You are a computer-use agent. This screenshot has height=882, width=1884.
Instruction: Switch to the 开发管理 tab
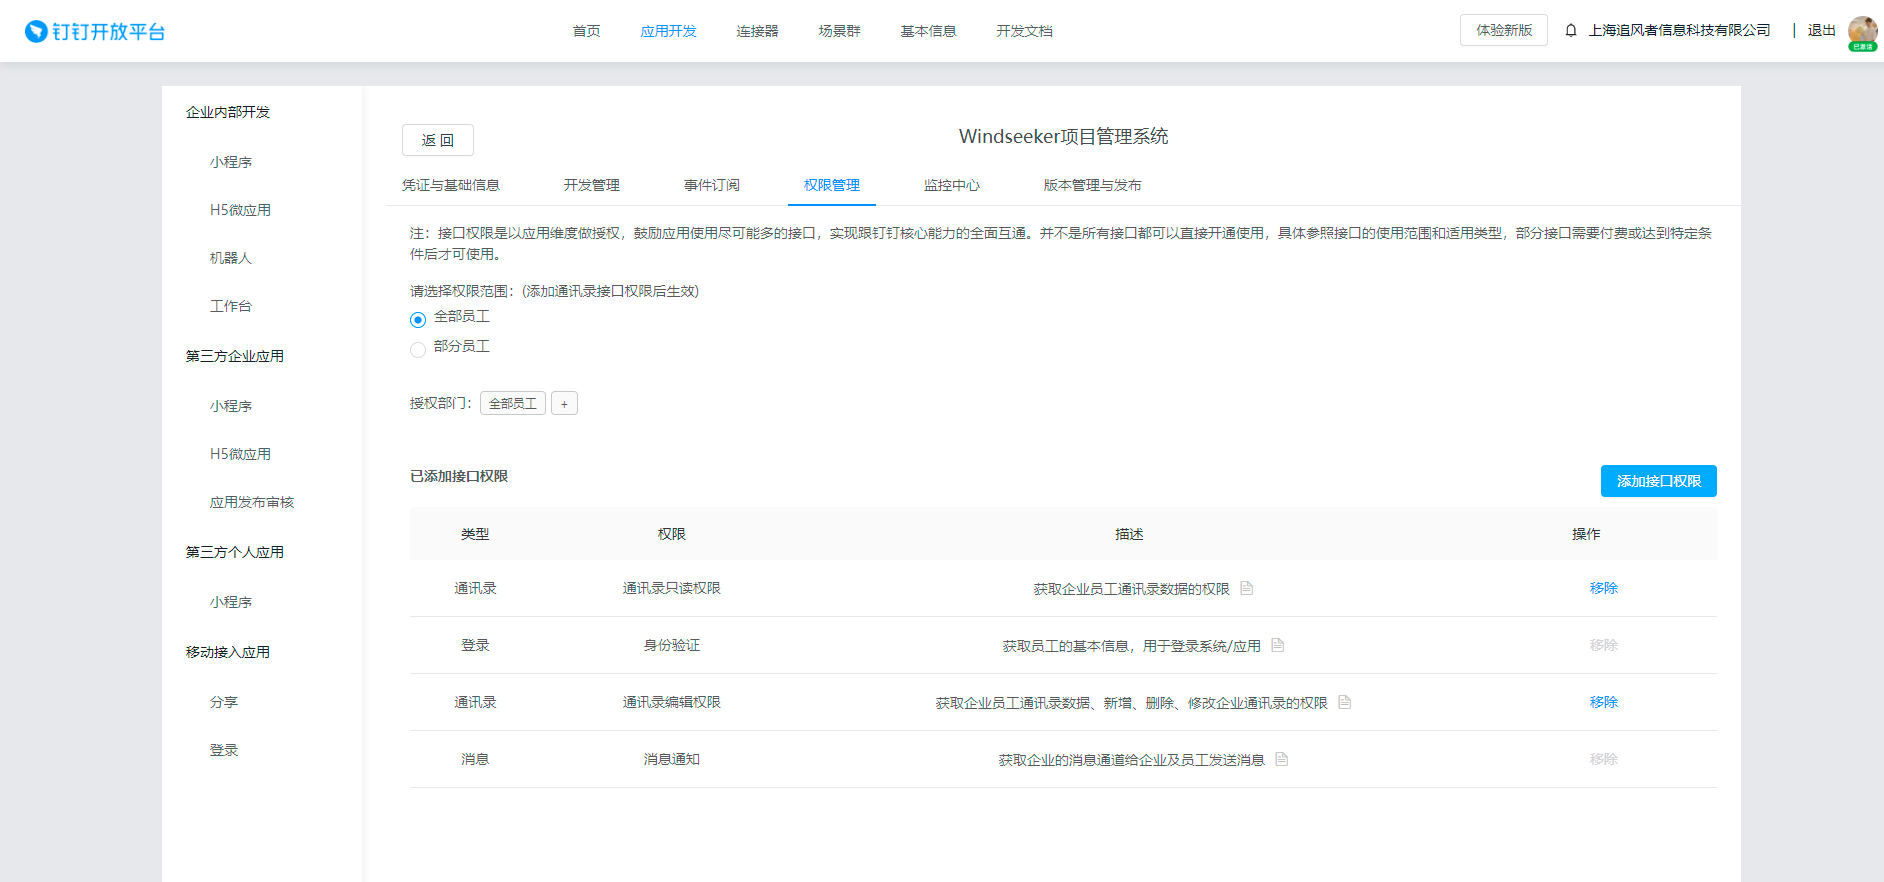pos(591,185)
